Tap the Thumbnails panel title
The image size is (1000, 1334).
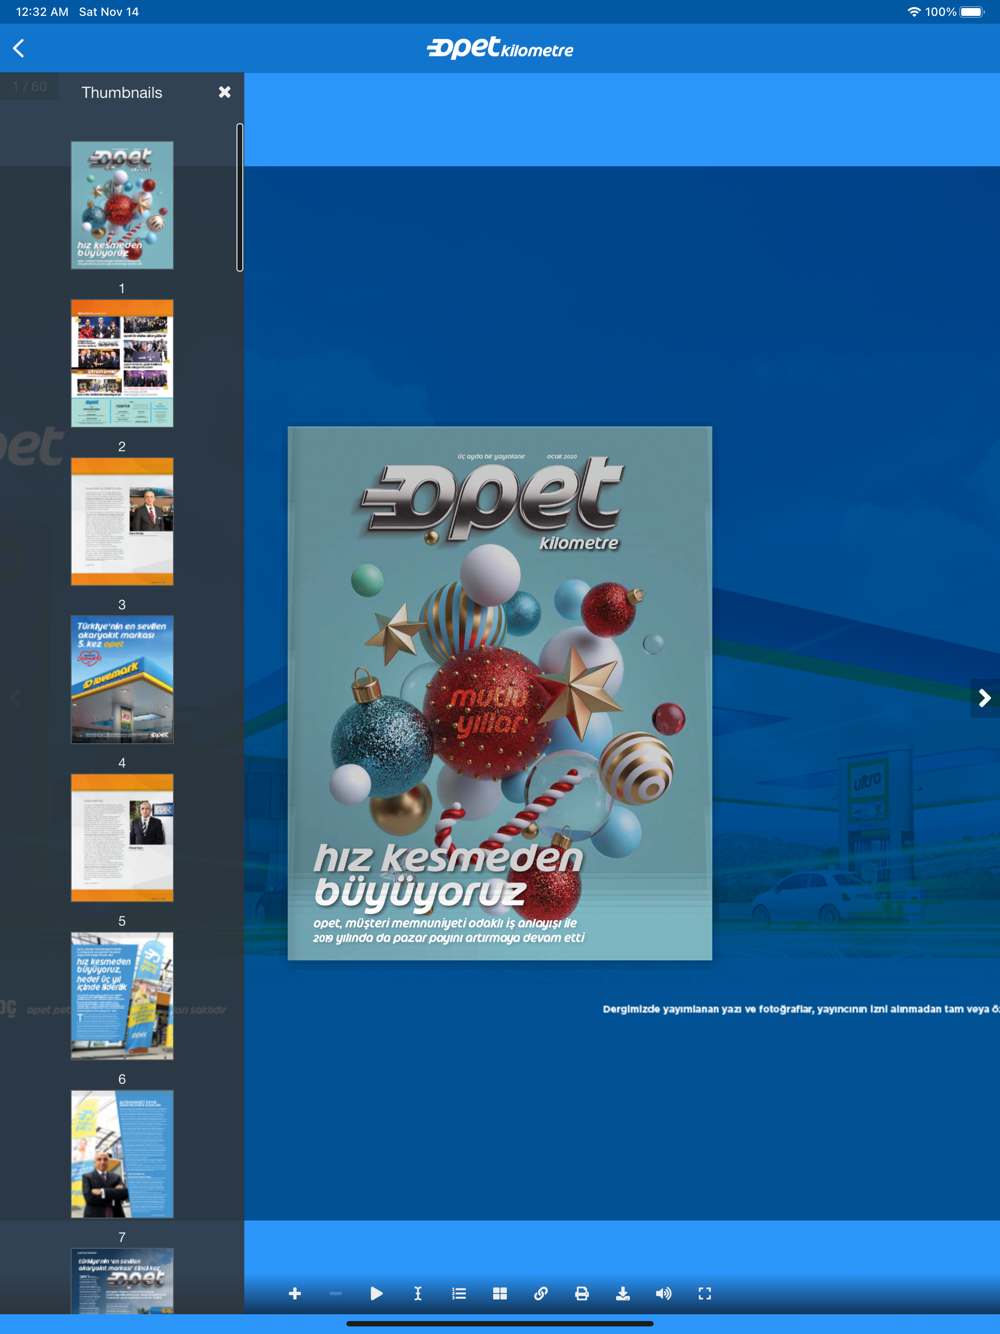point(122,92)
